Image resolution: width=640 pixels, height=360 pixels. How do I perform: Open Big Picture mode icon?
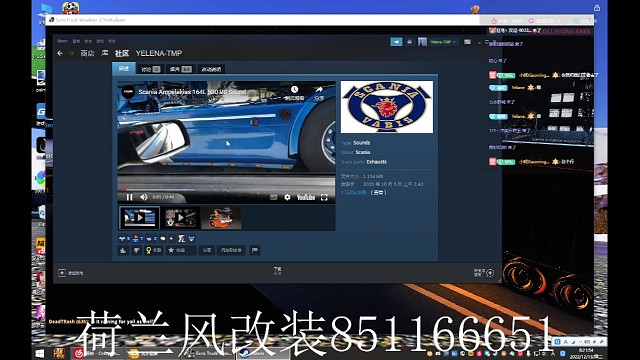pyautogui.click(x=467, y=42)
